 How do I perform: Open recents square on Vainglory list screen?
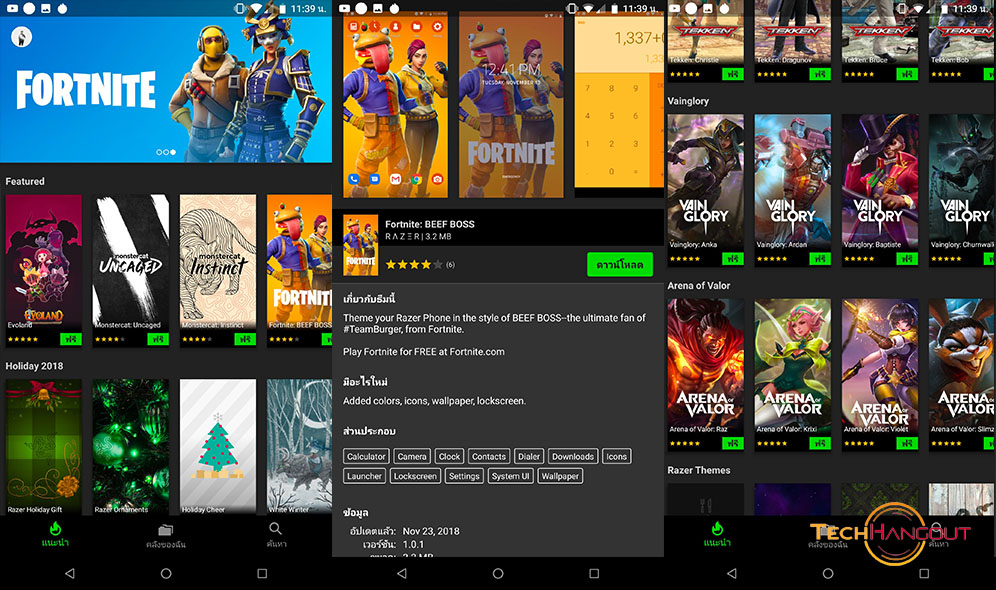pyautogui.click(x=924, y=573)
